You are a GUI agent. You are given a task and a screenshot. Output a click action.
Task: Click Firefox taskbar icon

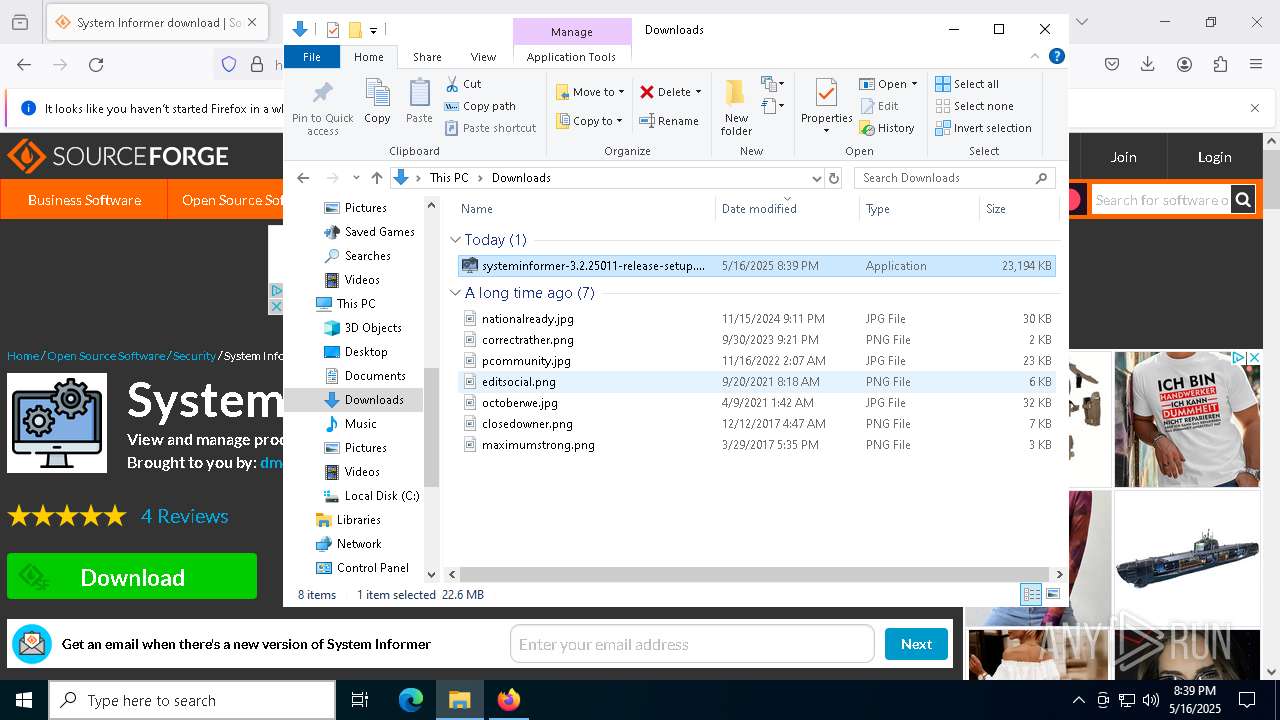coord(508,700)
